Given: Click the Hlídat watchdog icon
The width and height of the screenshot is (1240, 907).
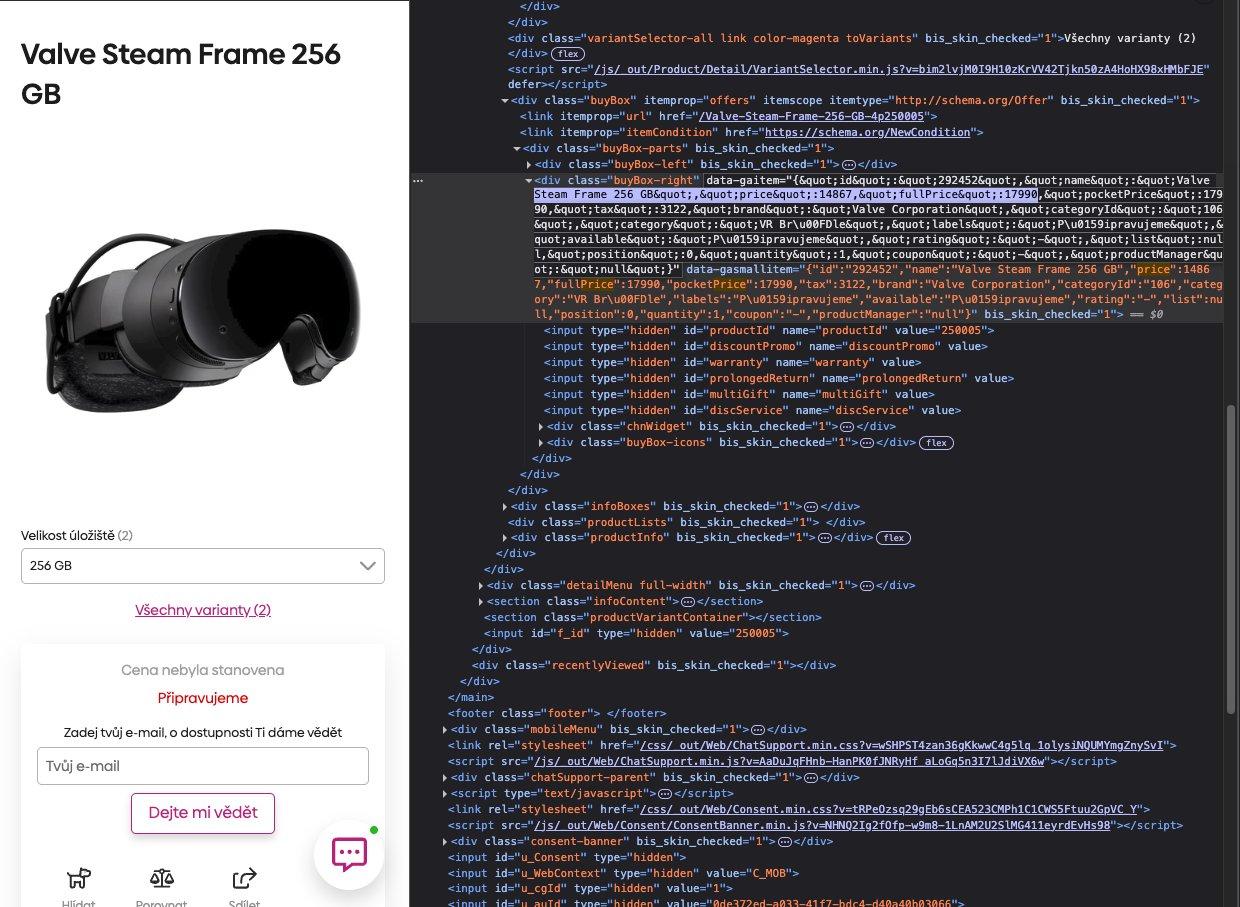Looking at the screenshot, I should click(x=79, y=878).
